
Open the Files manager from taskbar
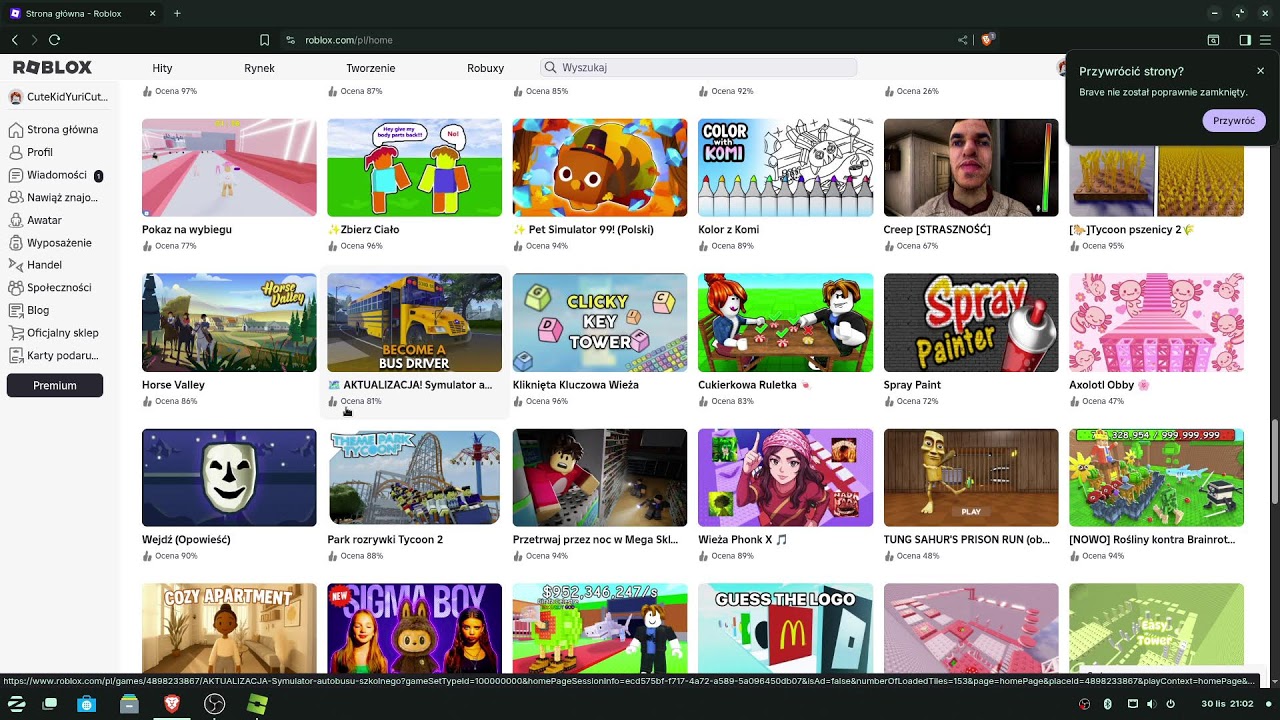tap(129, 704)
